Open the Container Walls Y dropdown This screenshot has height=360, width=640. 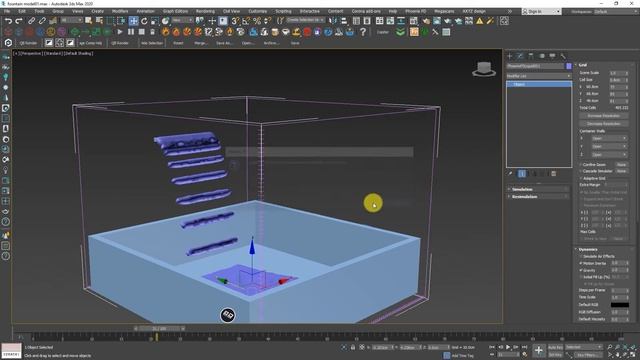pos(609,146)
